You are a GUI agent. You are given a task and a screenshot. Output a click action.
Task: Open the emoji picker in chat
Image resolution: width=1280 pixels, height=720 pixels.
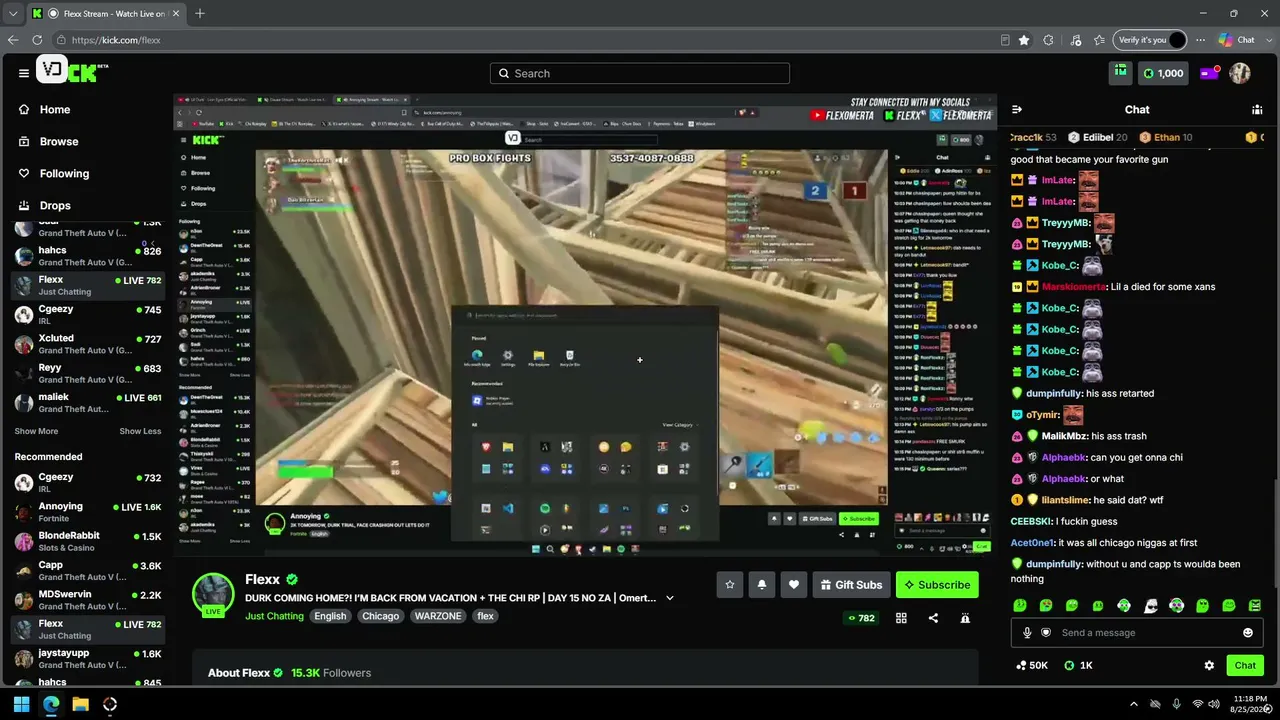[x=1248, y=633]
